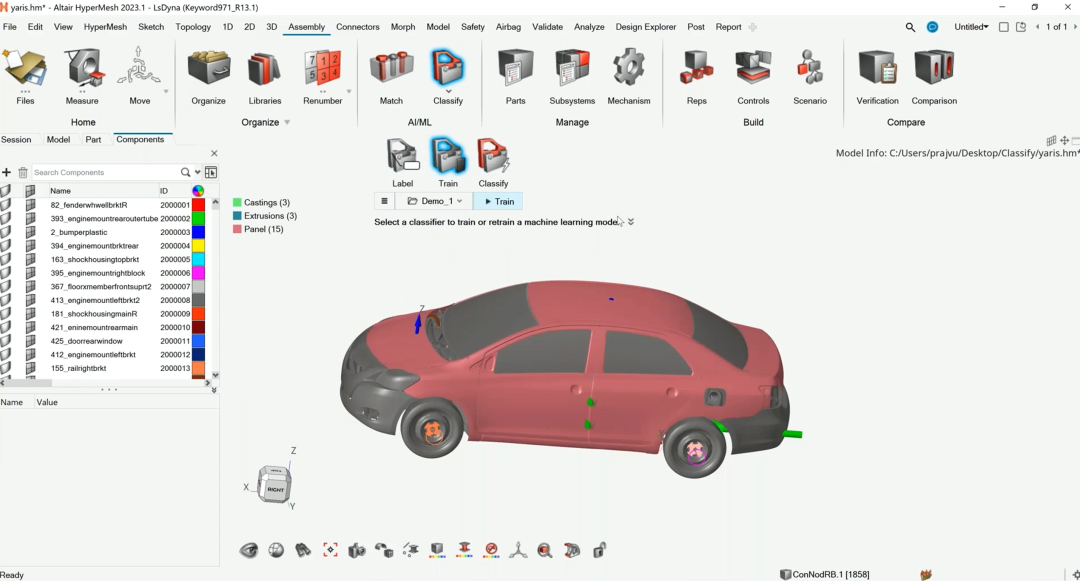Switch to the Session browser tab

(16, 139)
